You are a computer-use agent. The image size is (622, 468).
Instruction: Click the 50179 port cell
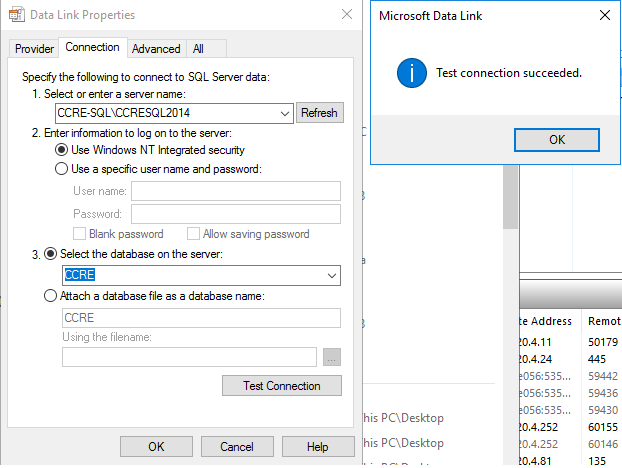pyautogui.click(x=603, y=342)
